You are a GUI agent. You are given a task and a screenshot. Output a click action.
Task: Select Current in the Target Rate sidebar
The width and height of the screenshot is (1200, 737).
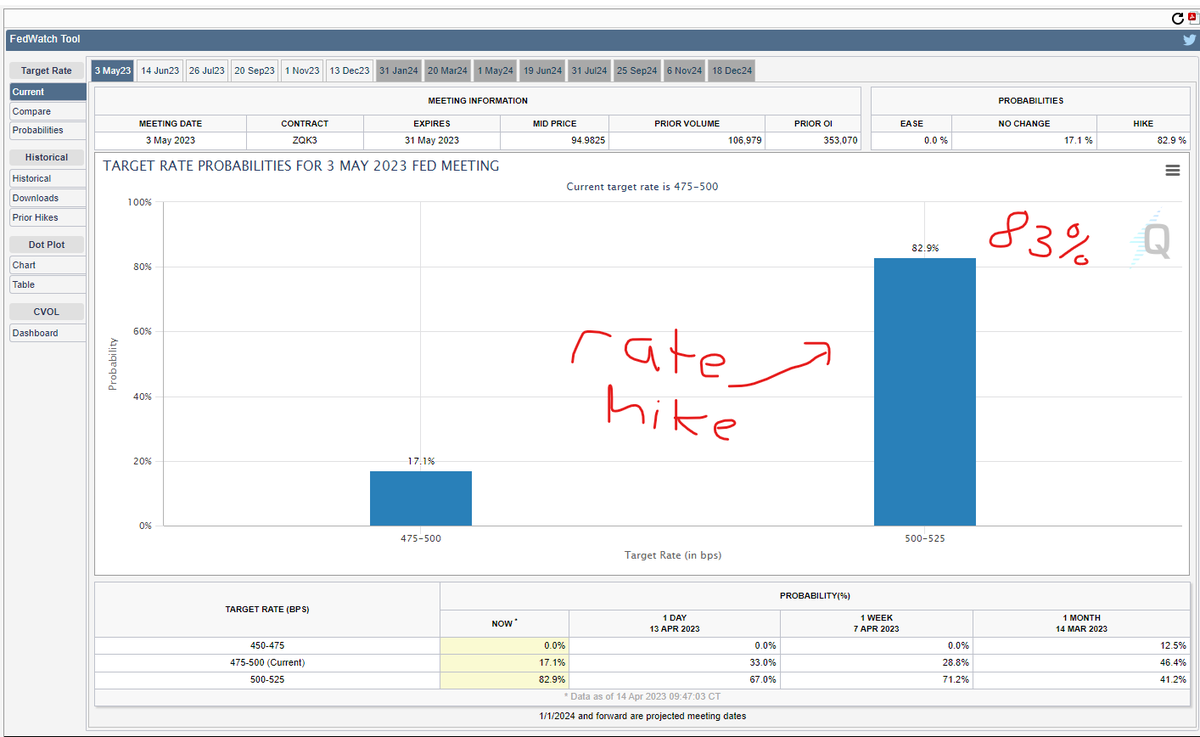click(x=47, y=92)
